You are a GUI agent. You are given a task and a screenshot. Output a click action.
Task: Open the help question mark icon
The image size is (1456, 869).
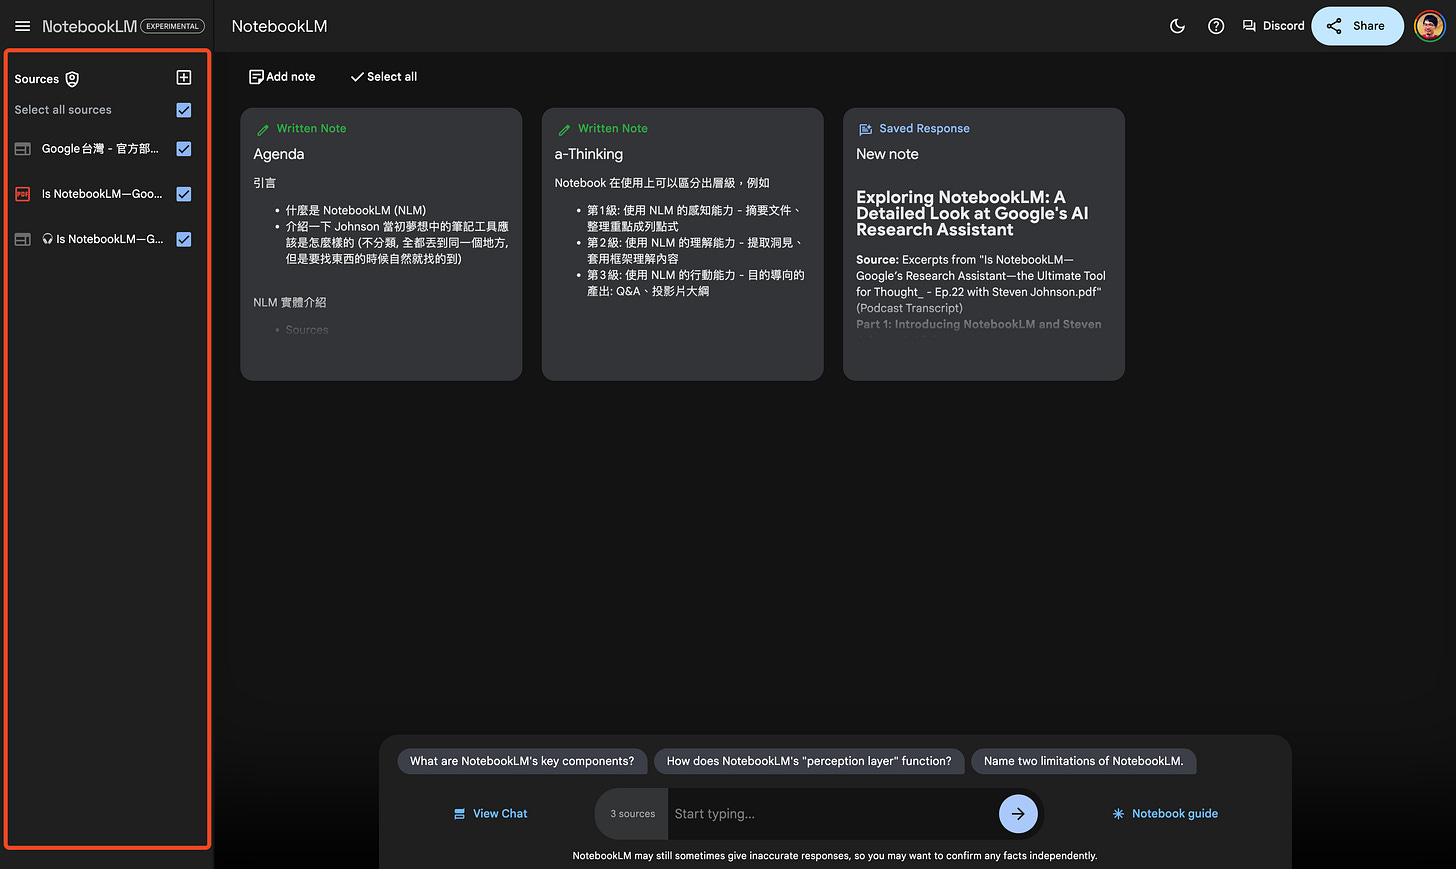[x=1216, y=26]
